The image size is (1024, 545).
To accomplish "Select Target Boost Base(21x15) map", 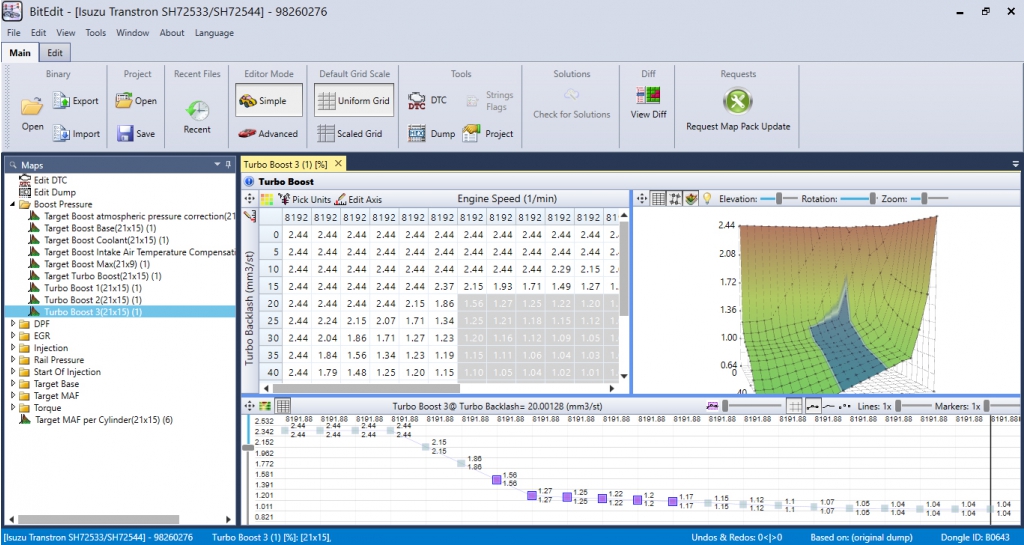I will click(x=100, y=228).
